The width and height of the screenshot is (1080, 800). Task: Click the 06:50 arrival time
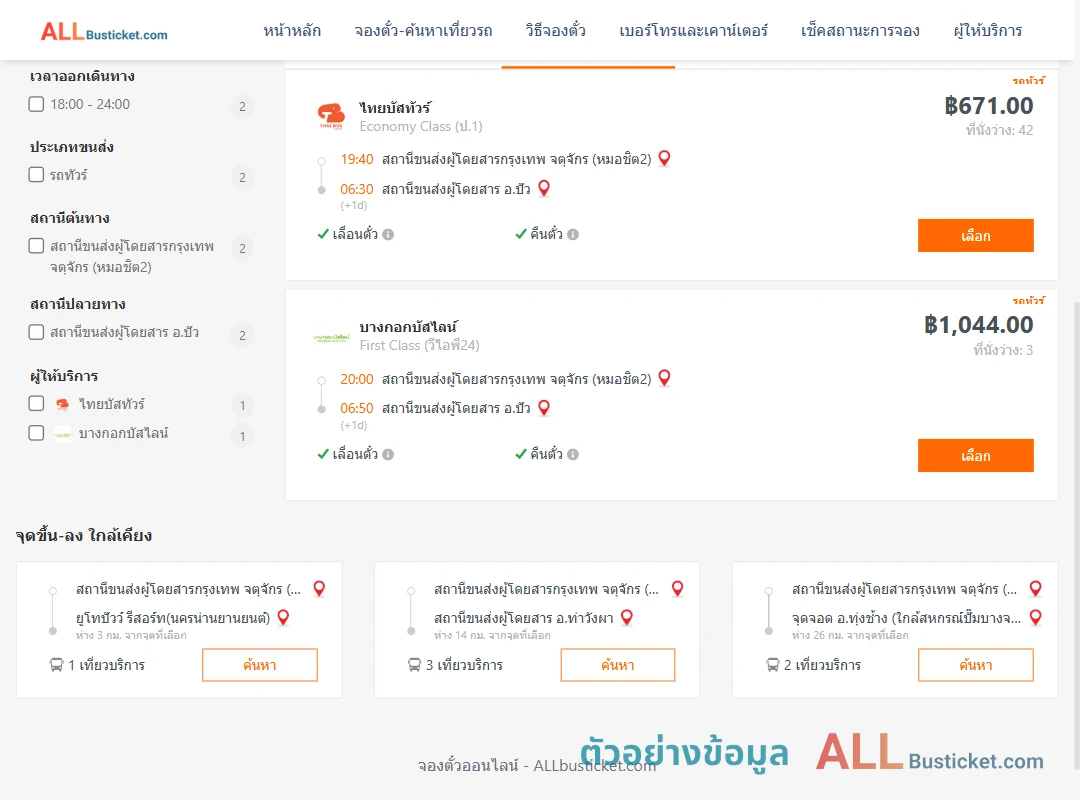(357, 408)
